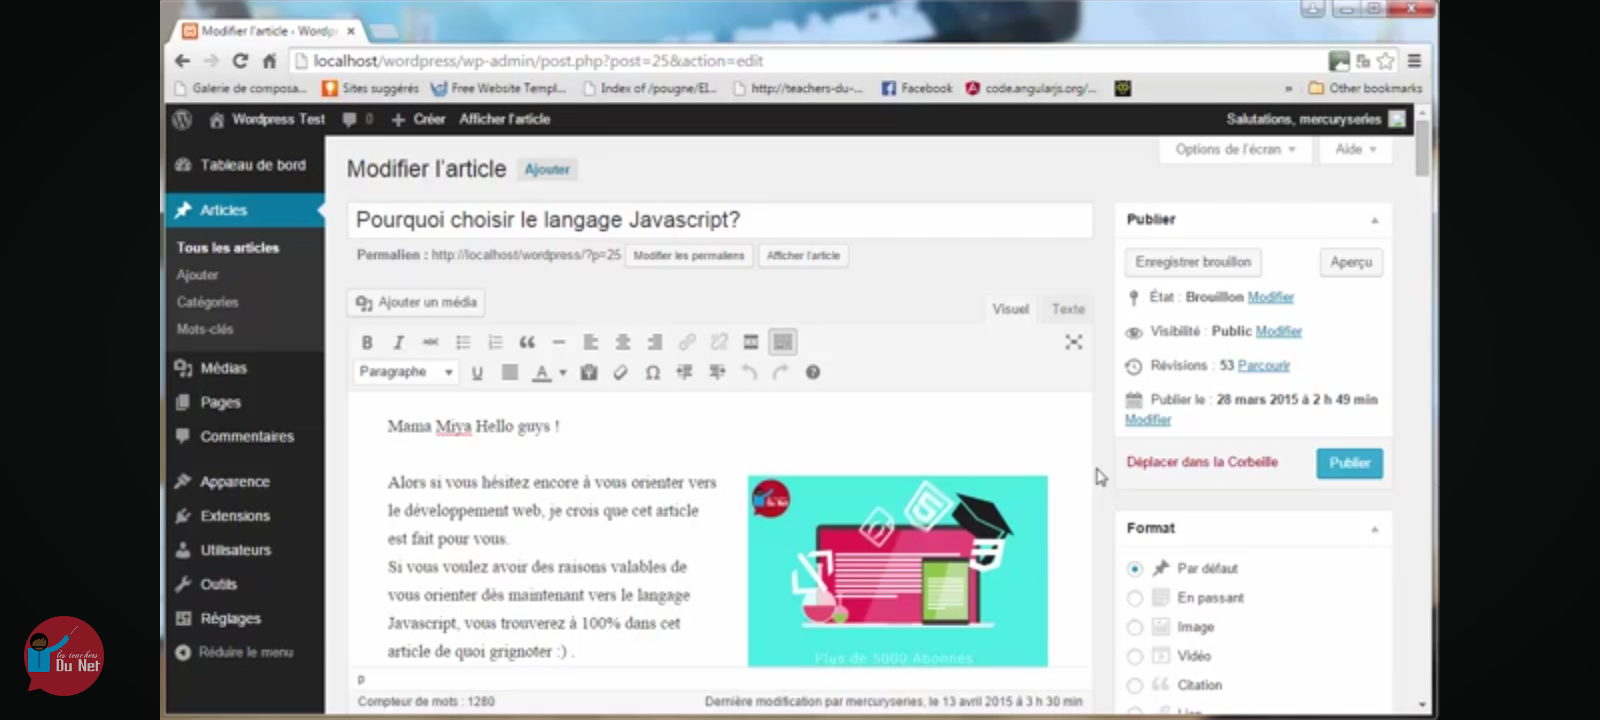Expand 'Options de l'écran' panel
Viewport: 1600px width, 720px height.
1235,150
